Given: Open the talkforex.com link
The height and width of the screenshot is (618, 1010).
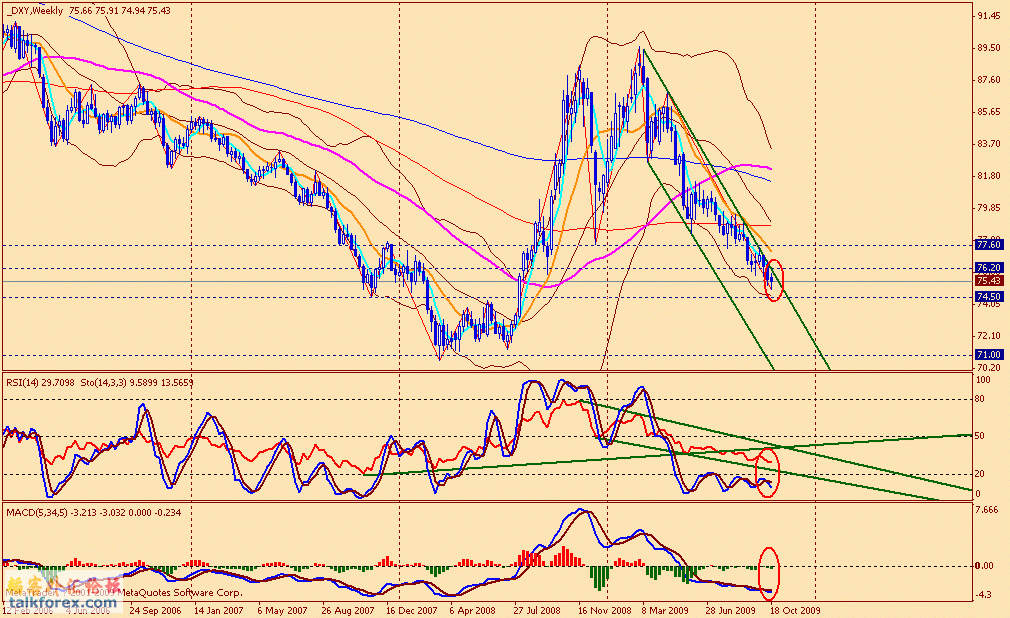Looking at the screenshot, I should point(63,603).
